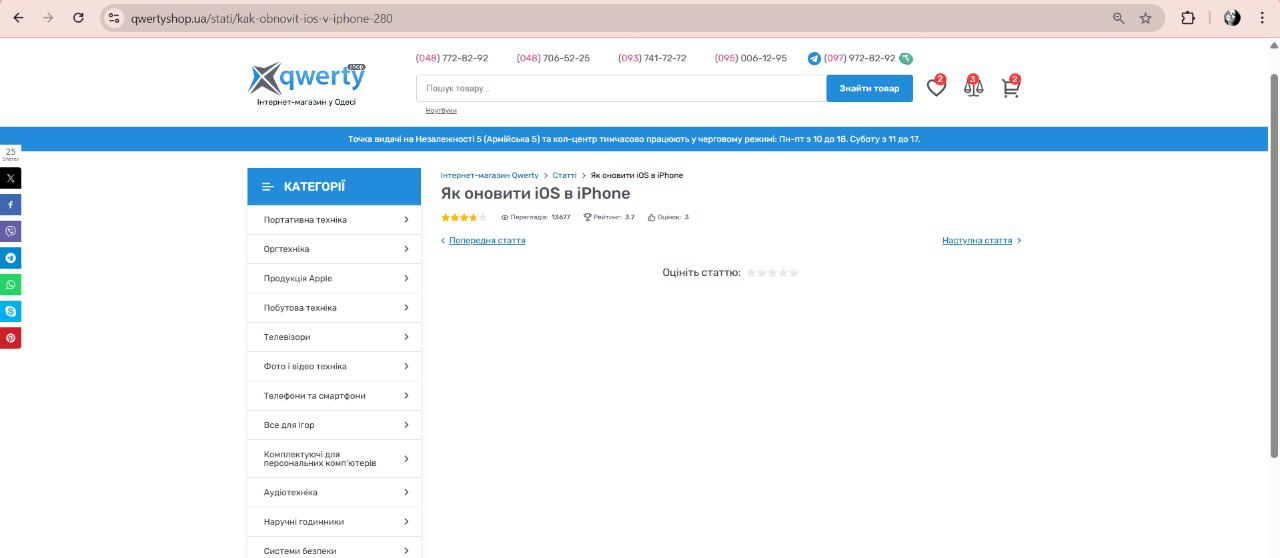This screenshot has height=558, width=1280.
Task: Click the product search input field
Action: pos(620,89)
